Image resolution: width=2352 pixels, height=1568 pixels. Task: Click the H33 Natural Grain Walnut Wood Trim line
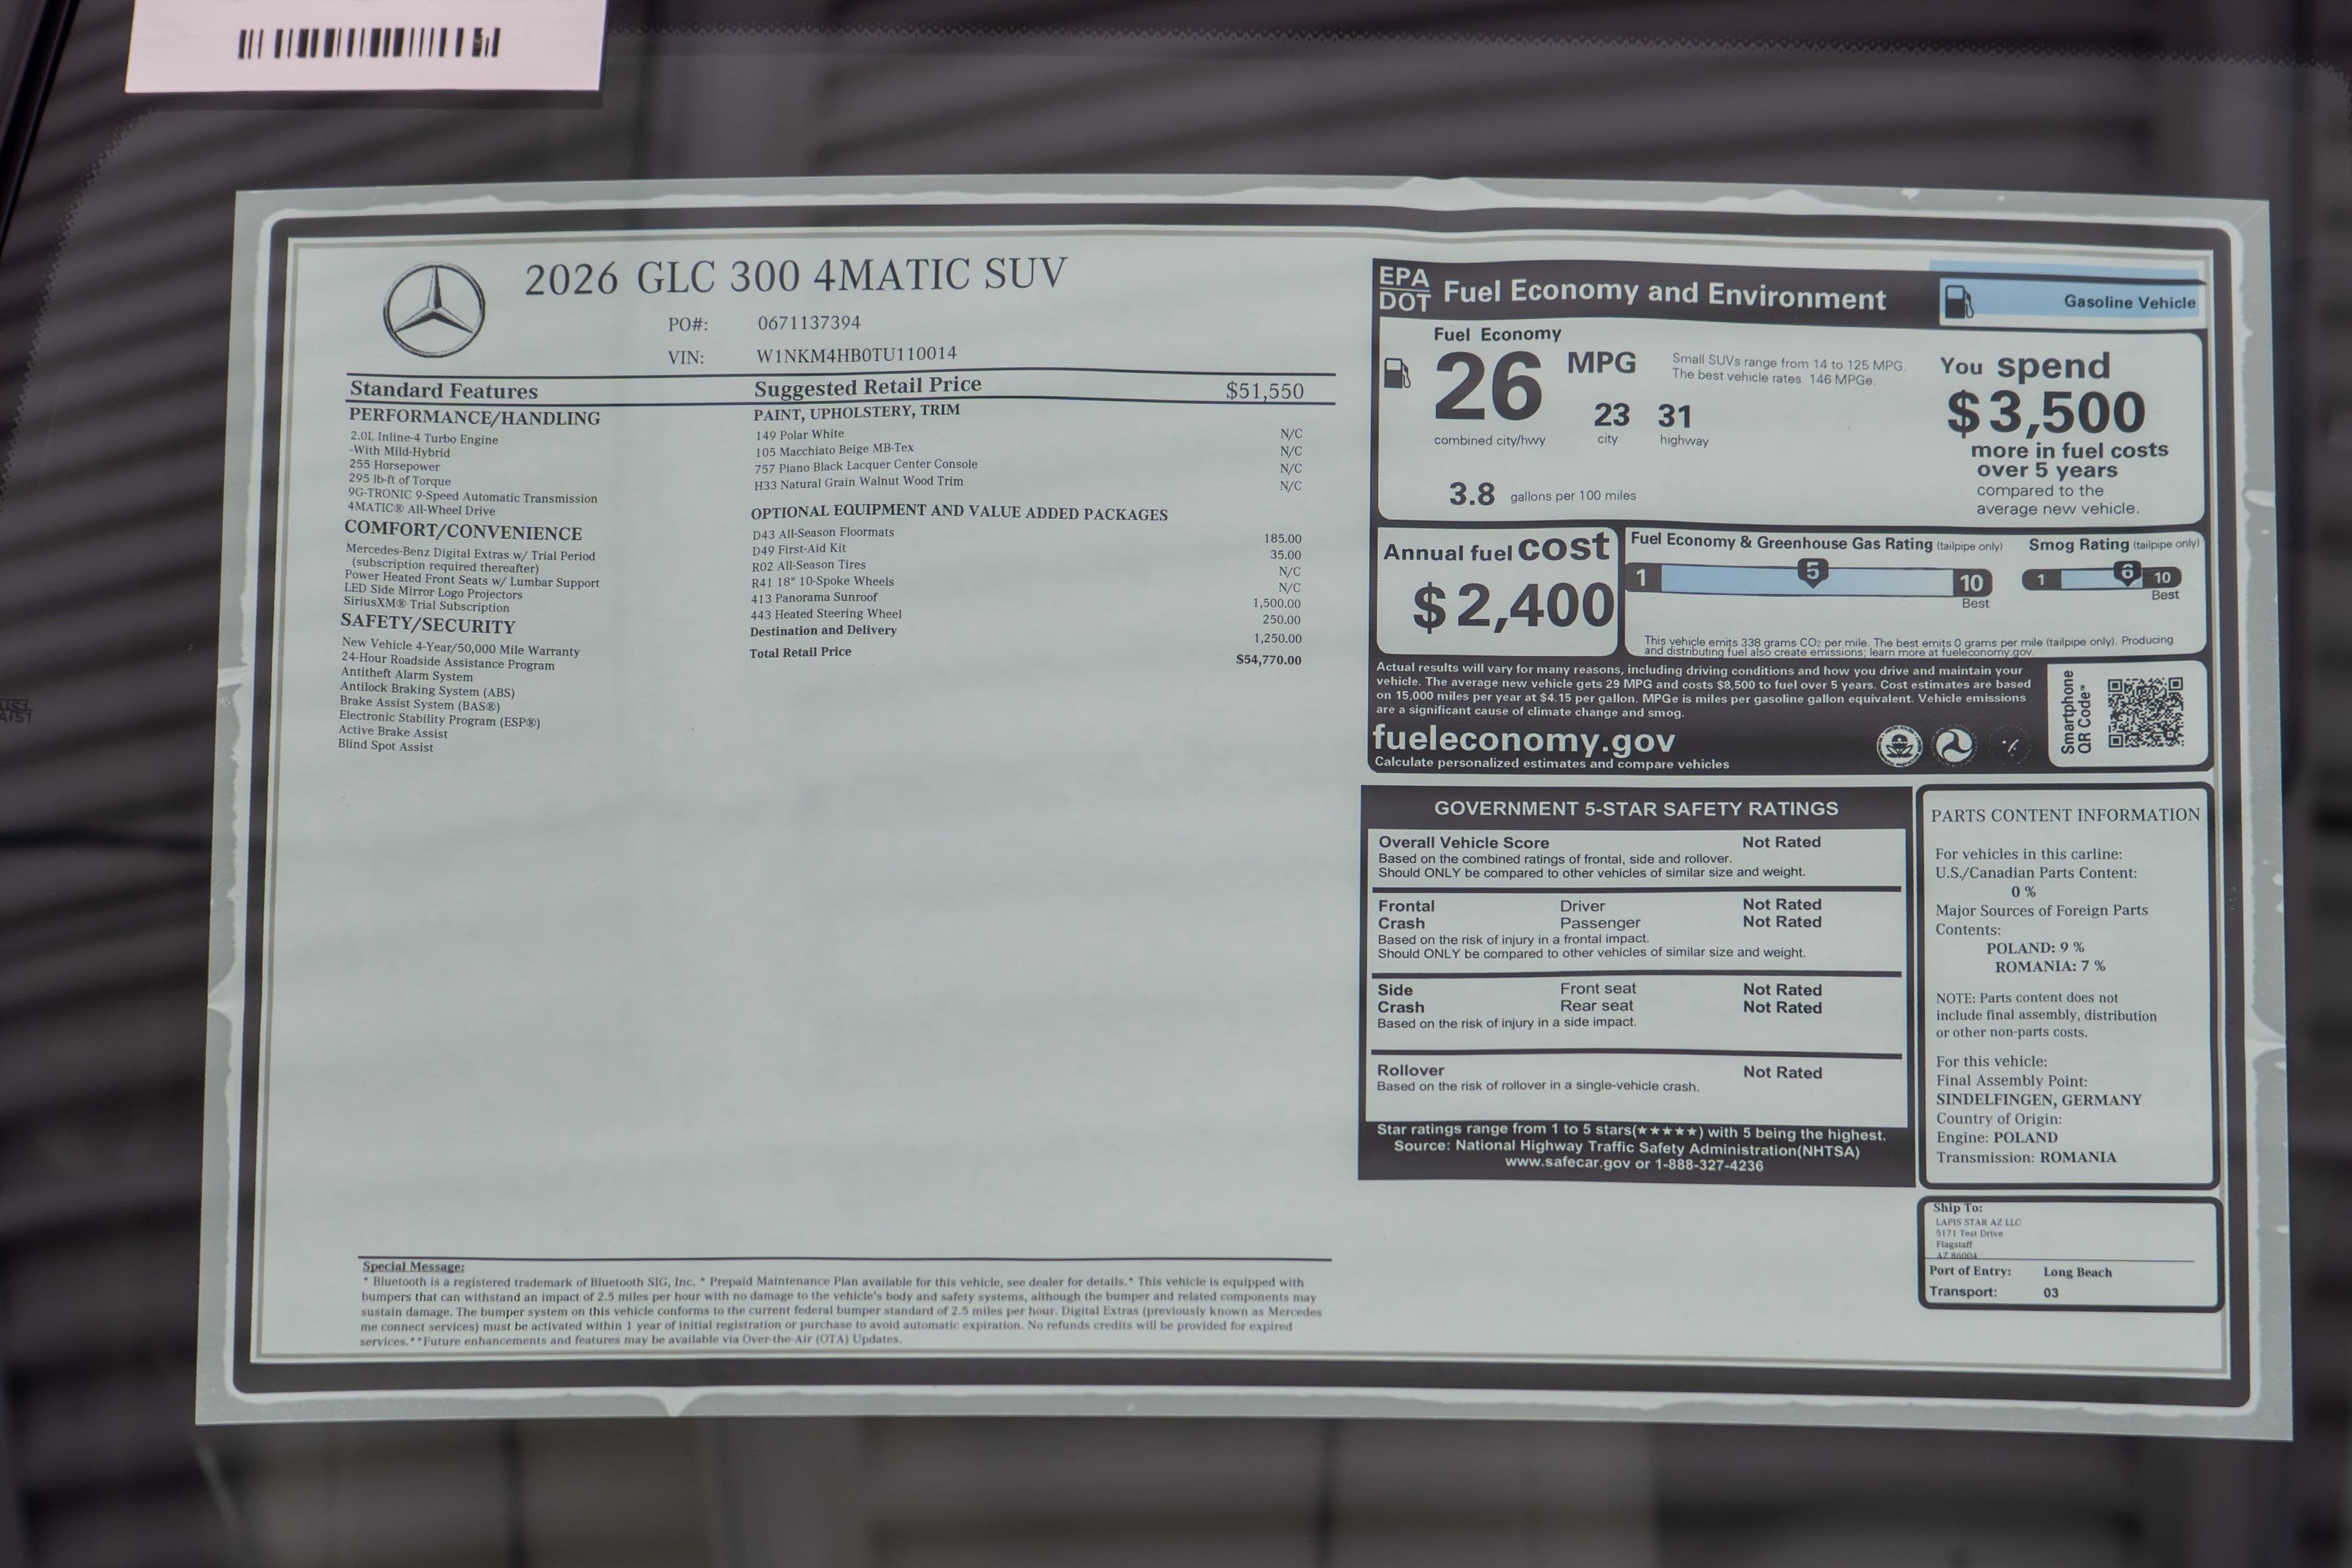858,482
